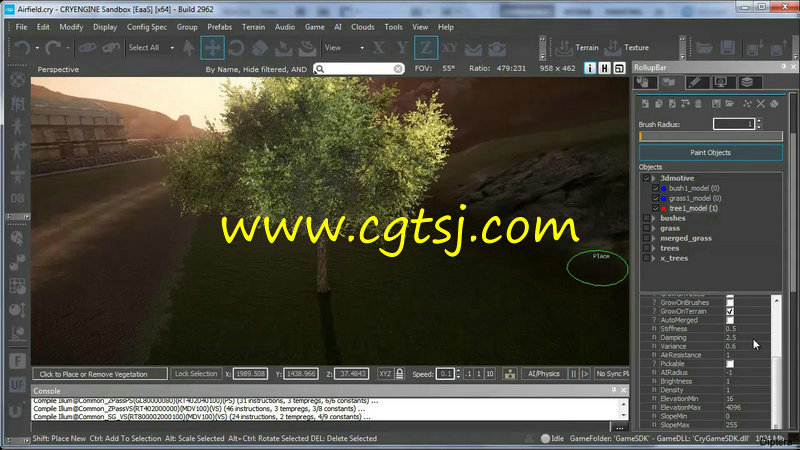Toggle the viewport info 'i' icon
This screenshot has height=450, width=800.
coord(590,68)
